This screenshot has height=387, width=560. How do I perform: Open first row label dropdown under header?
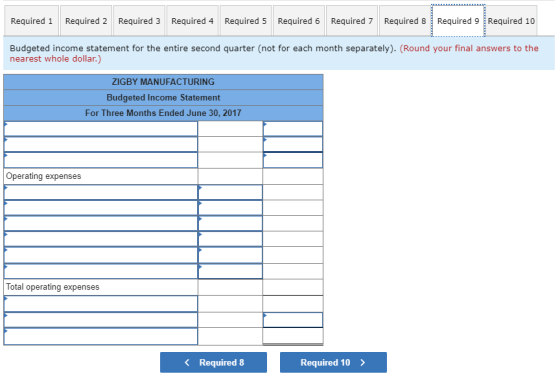101,129
